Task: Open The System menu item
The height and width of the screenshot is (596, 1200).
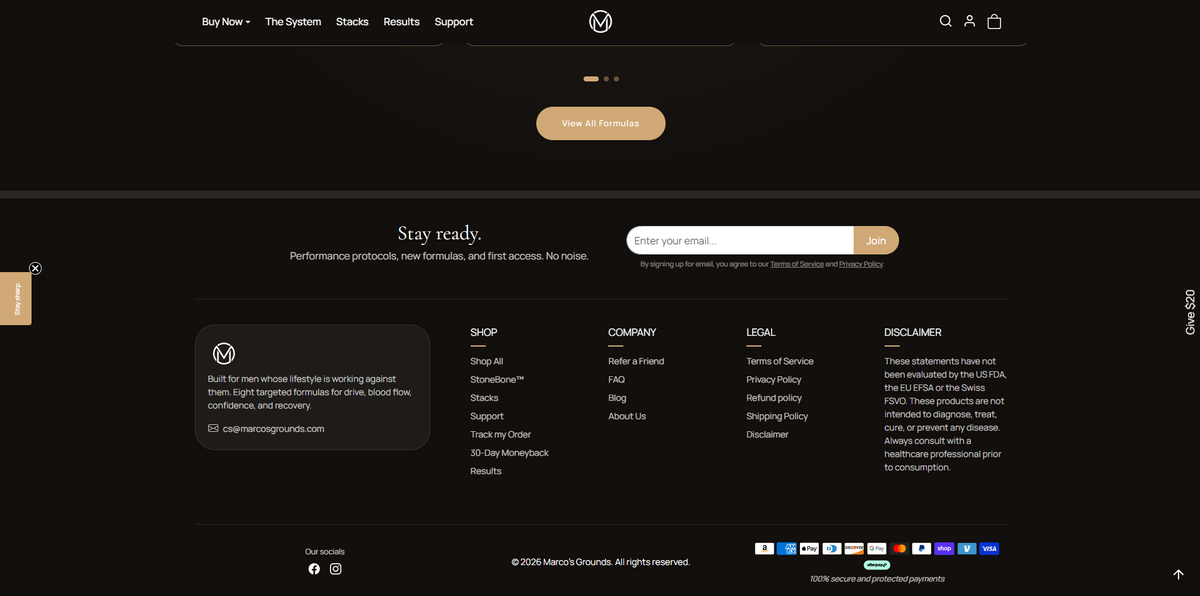Action: [x=293, y=21]
